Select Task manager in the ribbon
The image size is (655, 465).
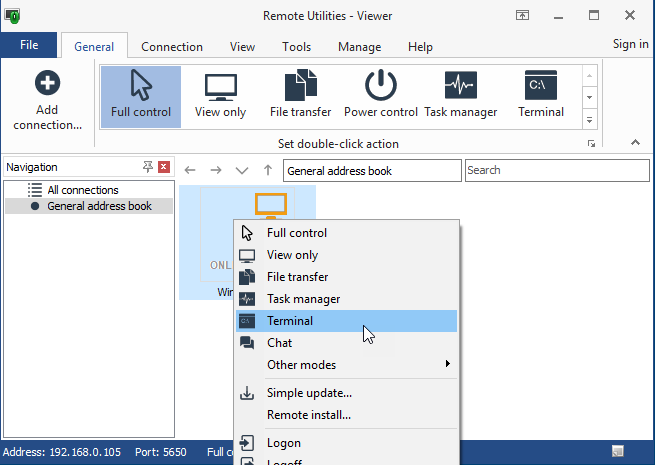[461, 97]
